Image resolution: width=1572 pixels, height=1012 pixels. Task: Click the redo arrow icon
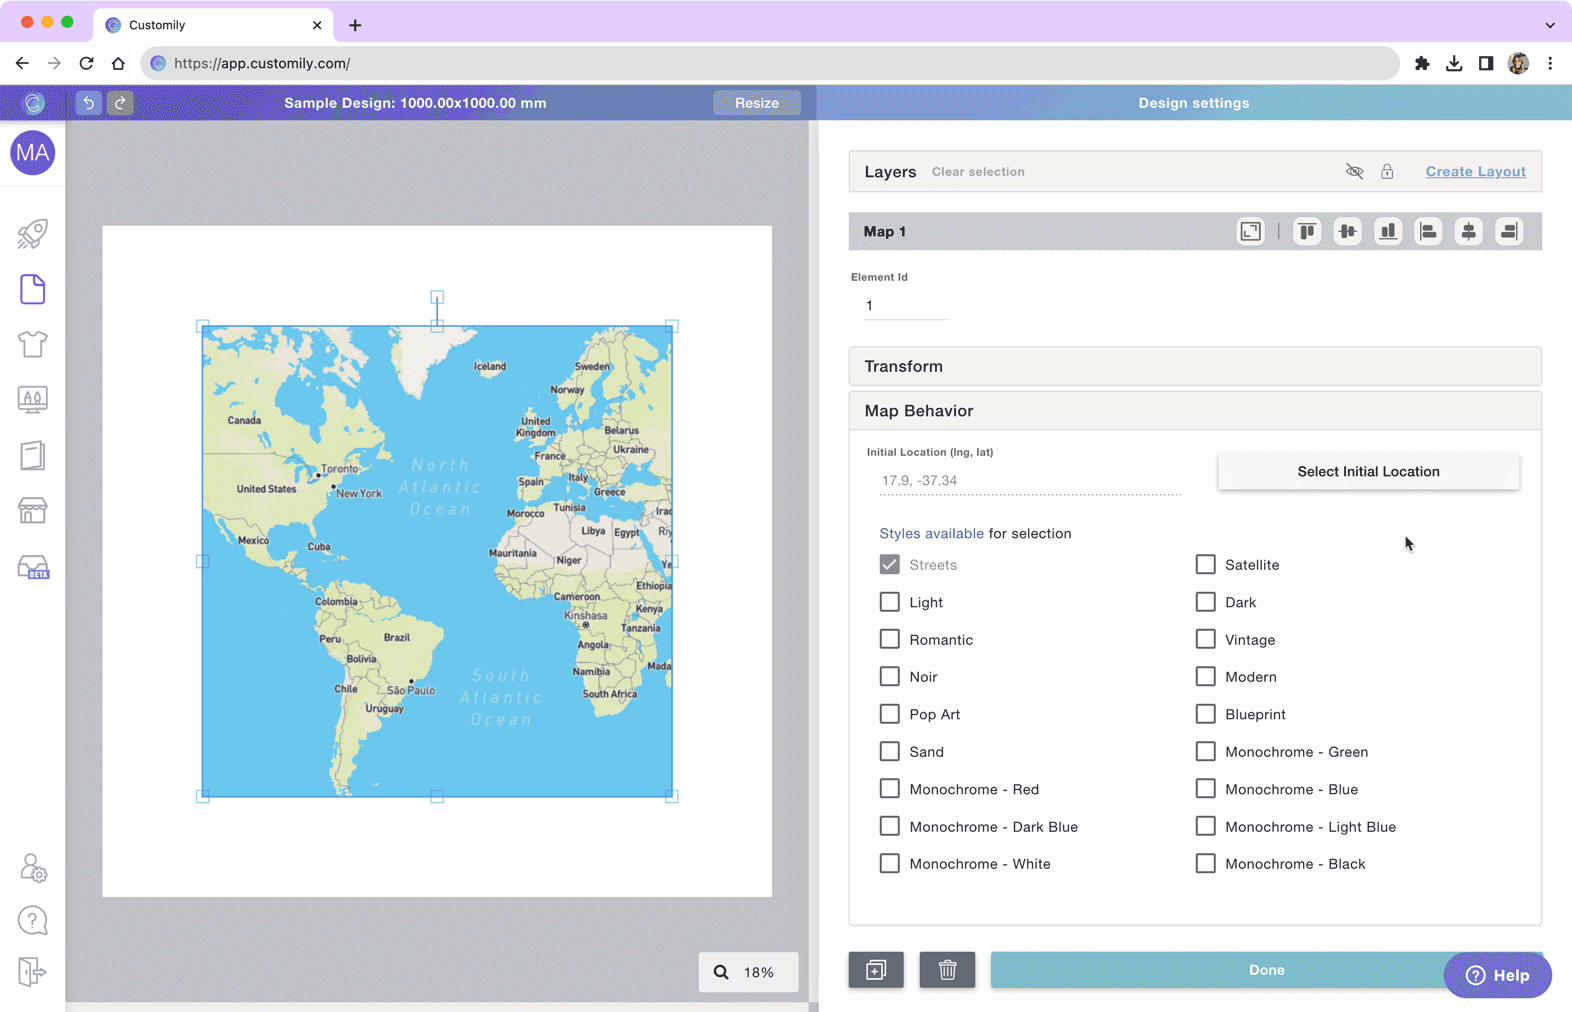(120, 103)
